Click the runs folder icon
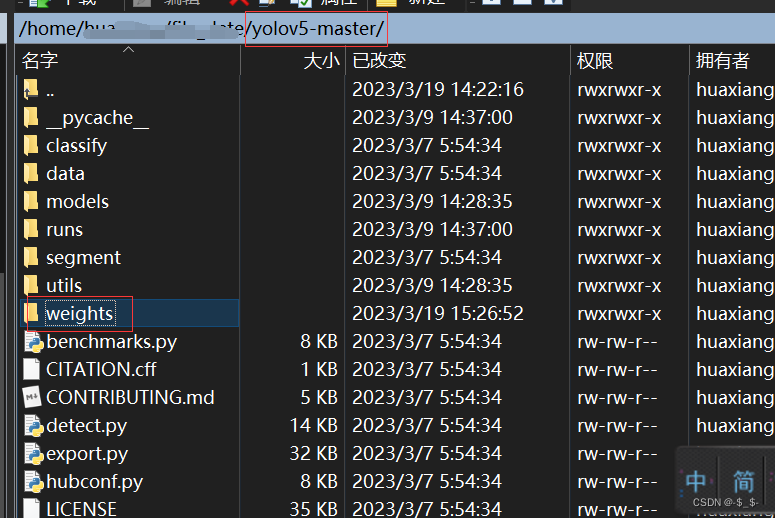The height and width of the screenshot is (518, 775). click(31, 229)
